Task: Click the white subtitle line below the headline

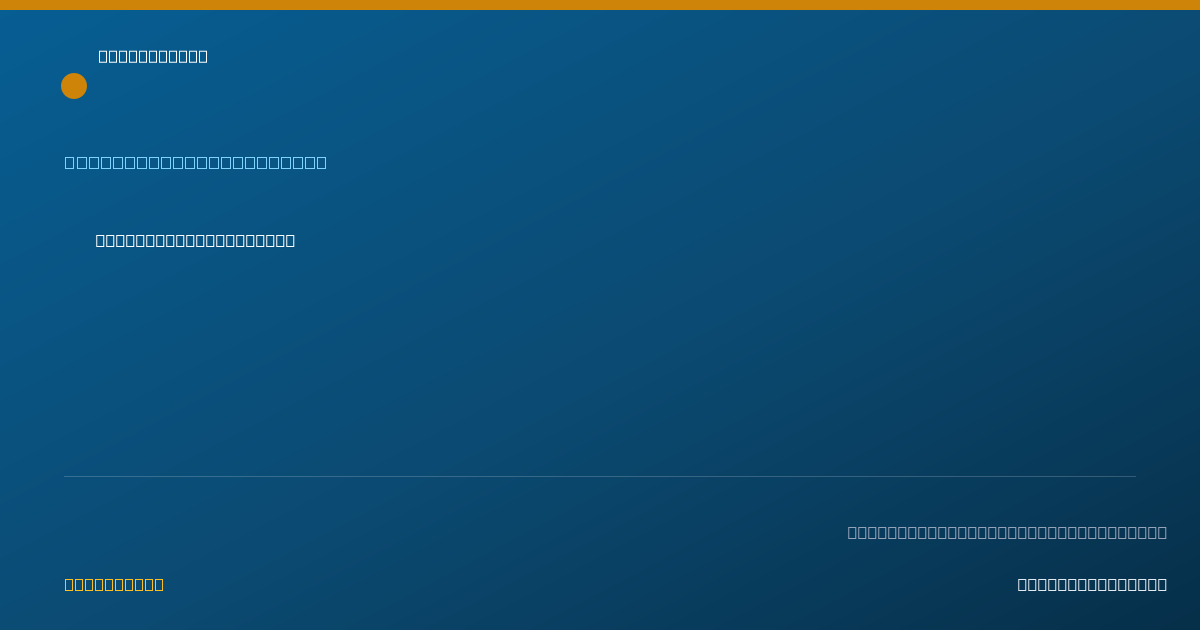Action: [195, 240]
